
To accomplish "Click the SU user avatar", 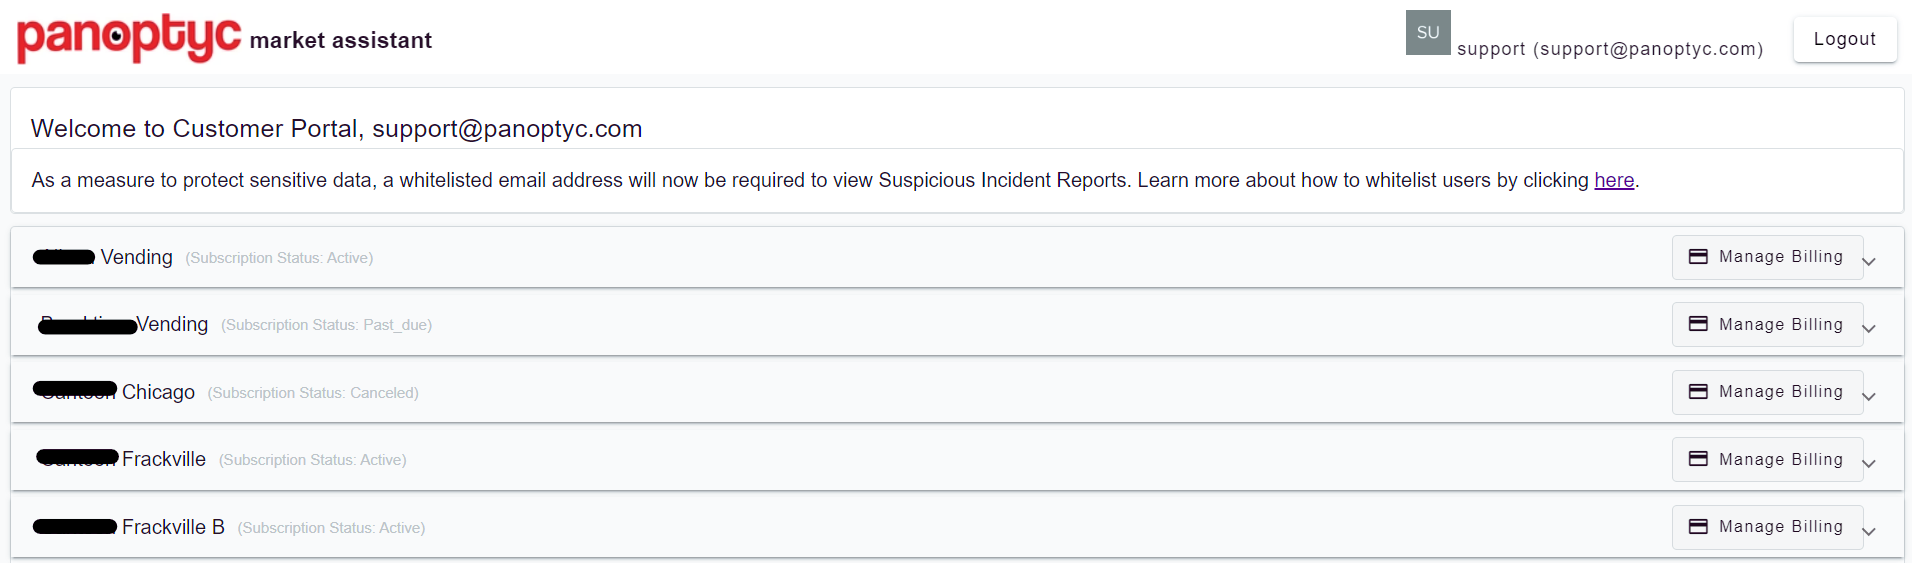I will click(x=1428, y=32).
